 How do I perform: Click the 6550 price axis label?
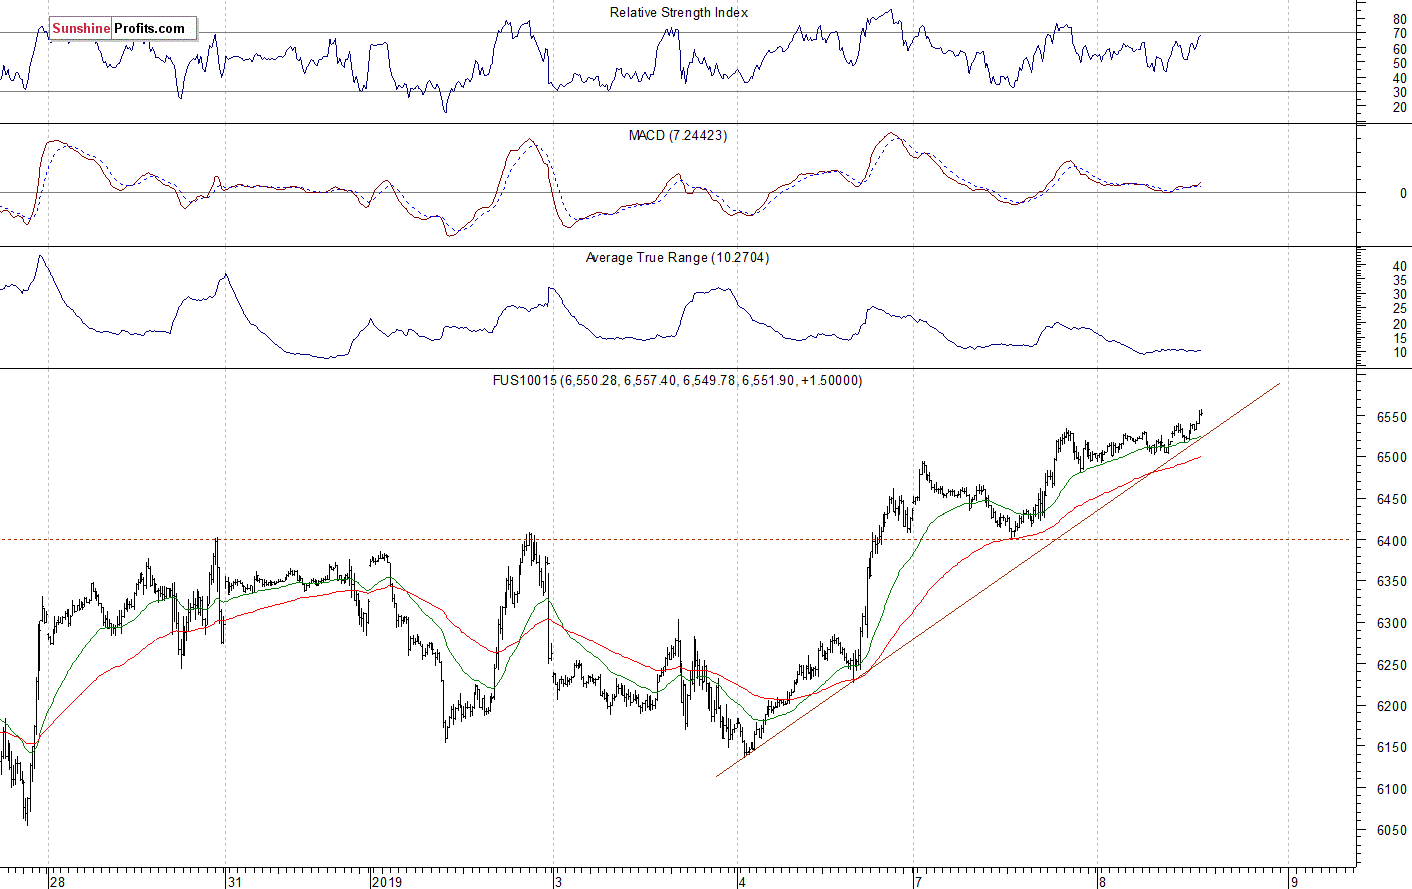tap(1390, 417)
